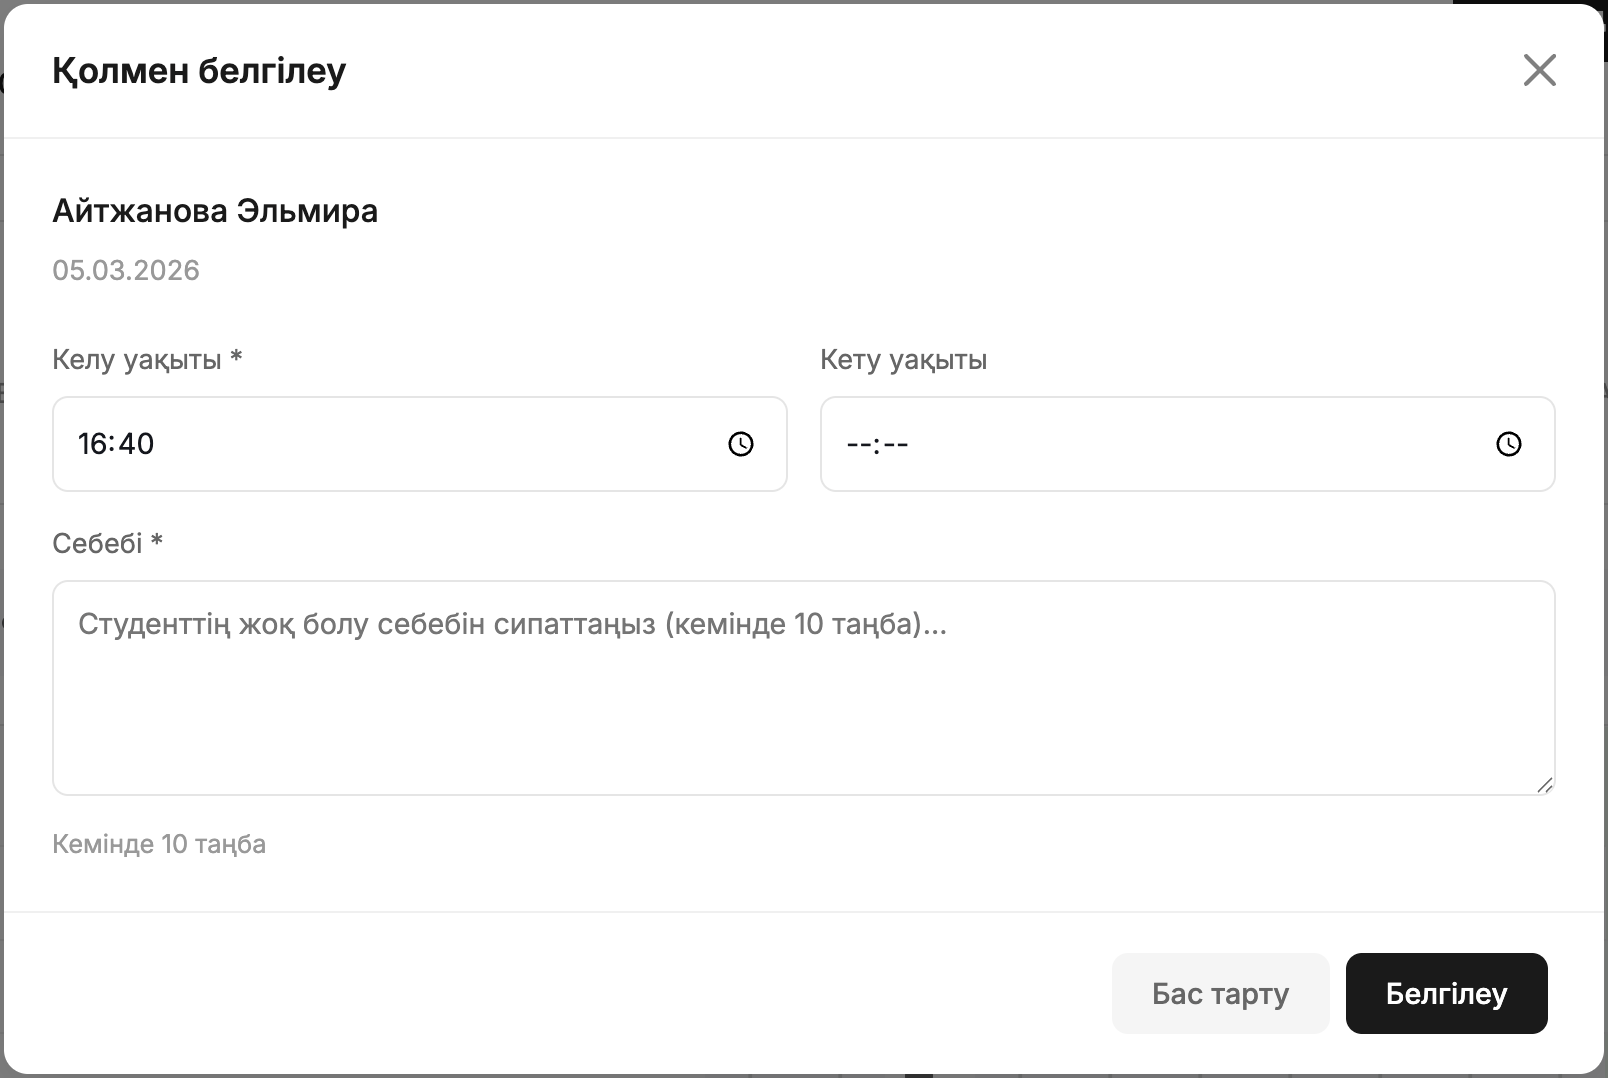Click the Себебі field label
The width and height of the screenshot is (1608, 1078).
pyautogui.click(x=98, y=543)
